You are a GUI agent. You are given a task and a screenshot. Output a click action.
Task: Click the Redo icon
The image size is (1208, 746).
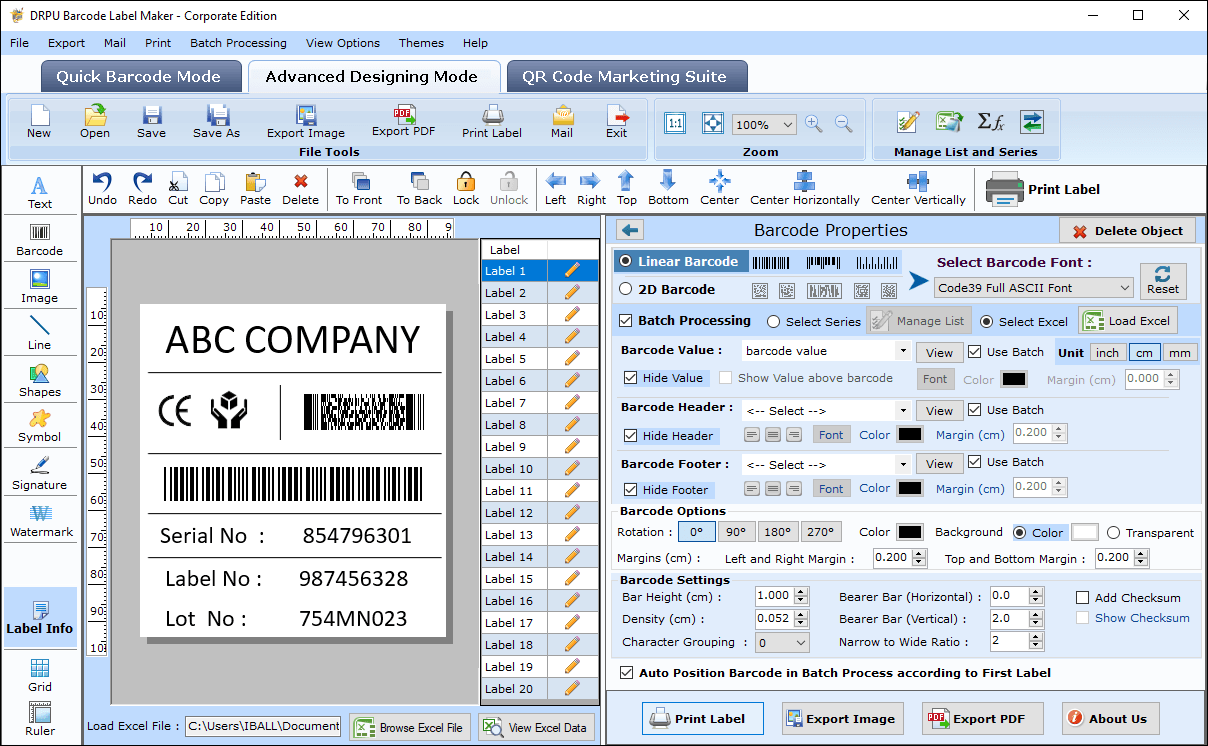(x=142, y=188)
